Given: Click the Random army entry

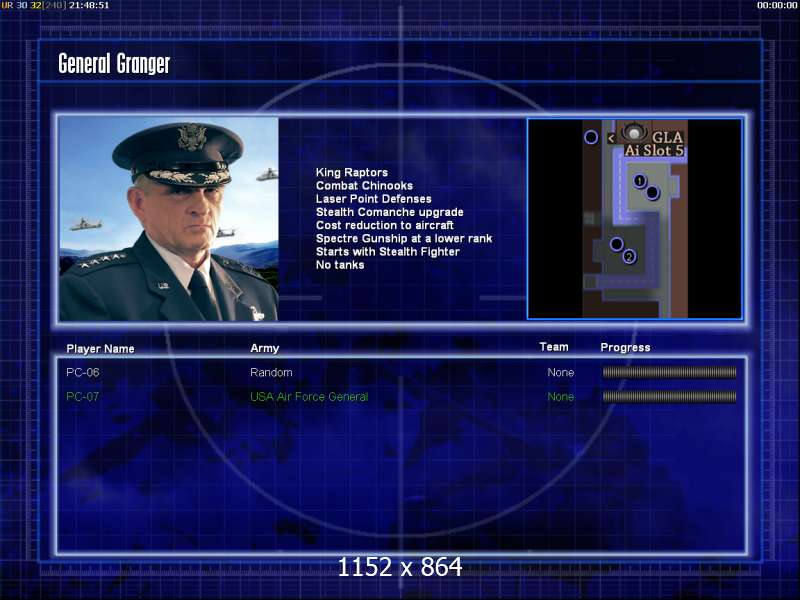Looking at the screenshot, I should [x=271, y=372].
